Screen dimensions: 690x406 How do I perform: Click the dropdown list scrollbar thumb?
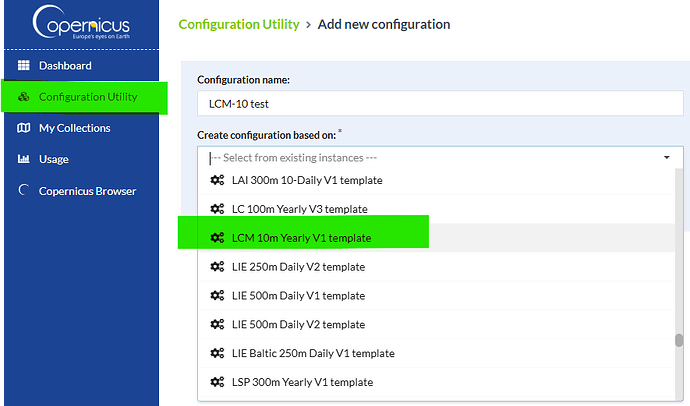click(x=679, y=340)
